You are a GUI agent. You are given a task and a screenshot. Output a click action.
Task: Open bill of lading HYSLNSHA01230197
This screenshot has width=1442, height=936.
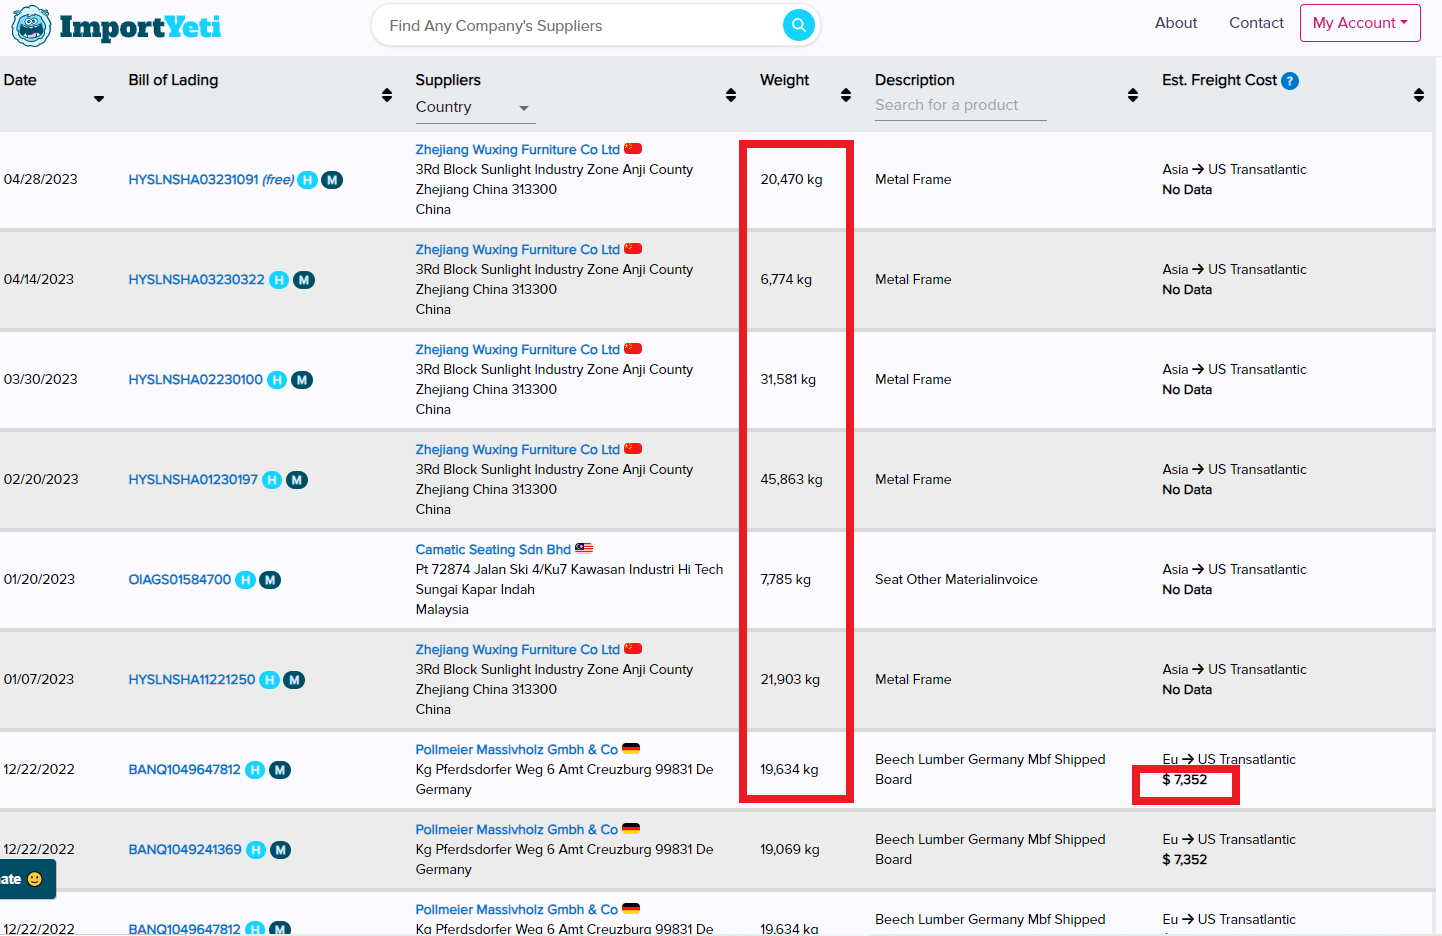pos(193,480)
